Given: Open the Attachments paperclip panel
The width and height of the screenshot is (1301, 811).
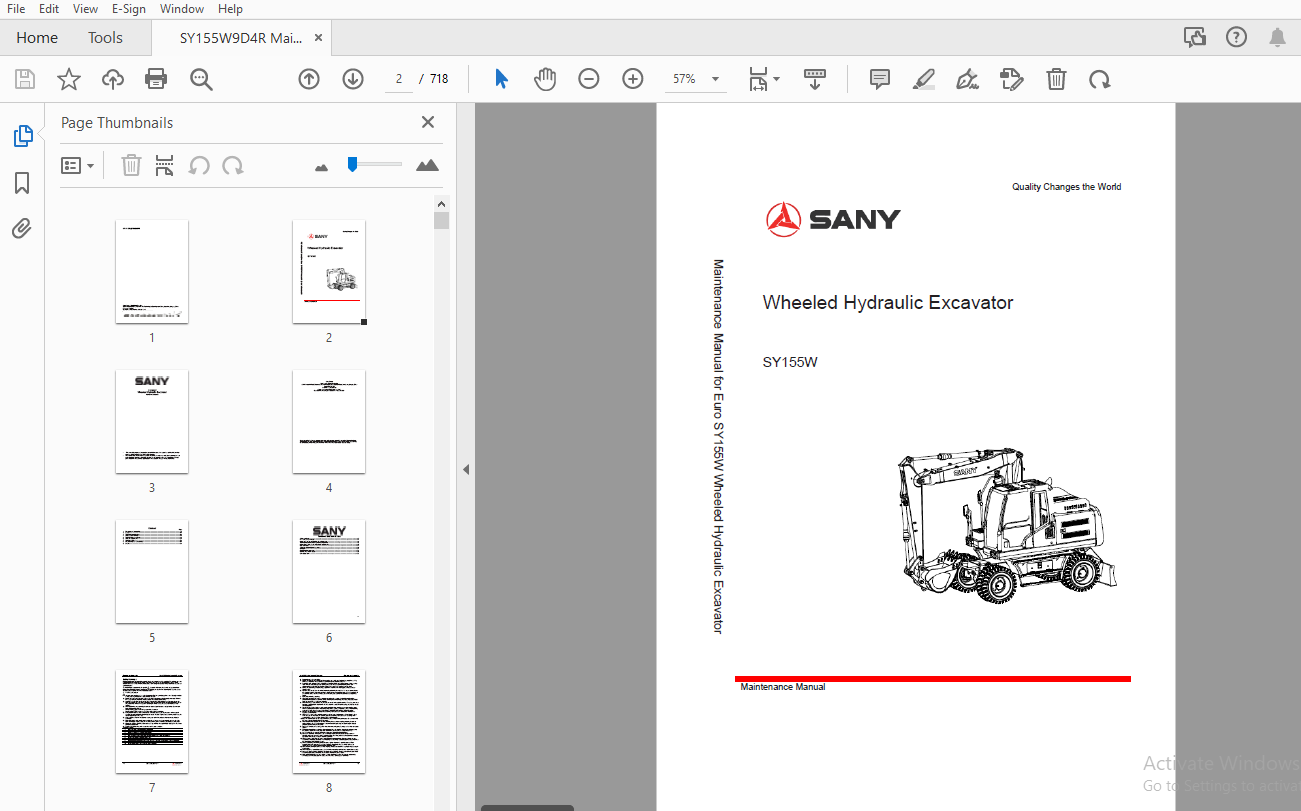Looking at the screenshot, I should [x=22, y=229].
